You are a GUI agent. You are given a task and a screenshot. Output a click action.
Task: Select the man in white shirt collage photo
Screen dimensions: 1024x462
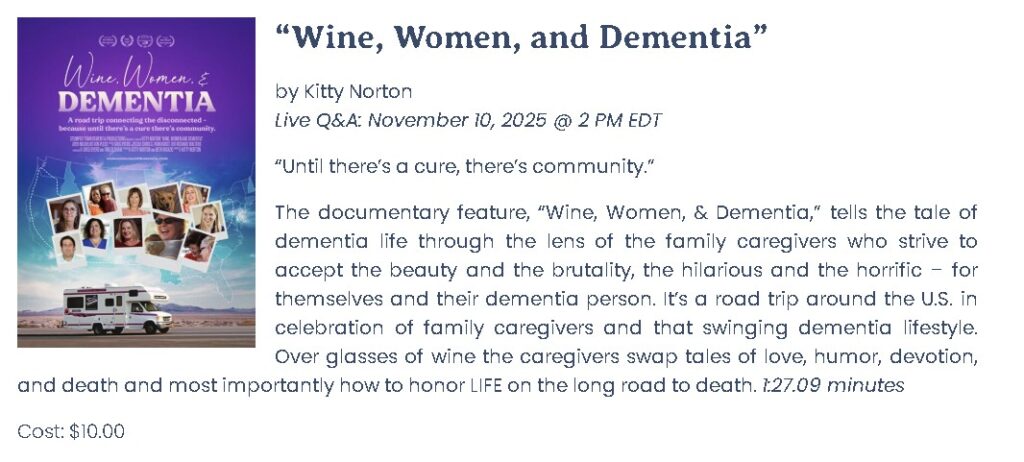click(69, 249)
